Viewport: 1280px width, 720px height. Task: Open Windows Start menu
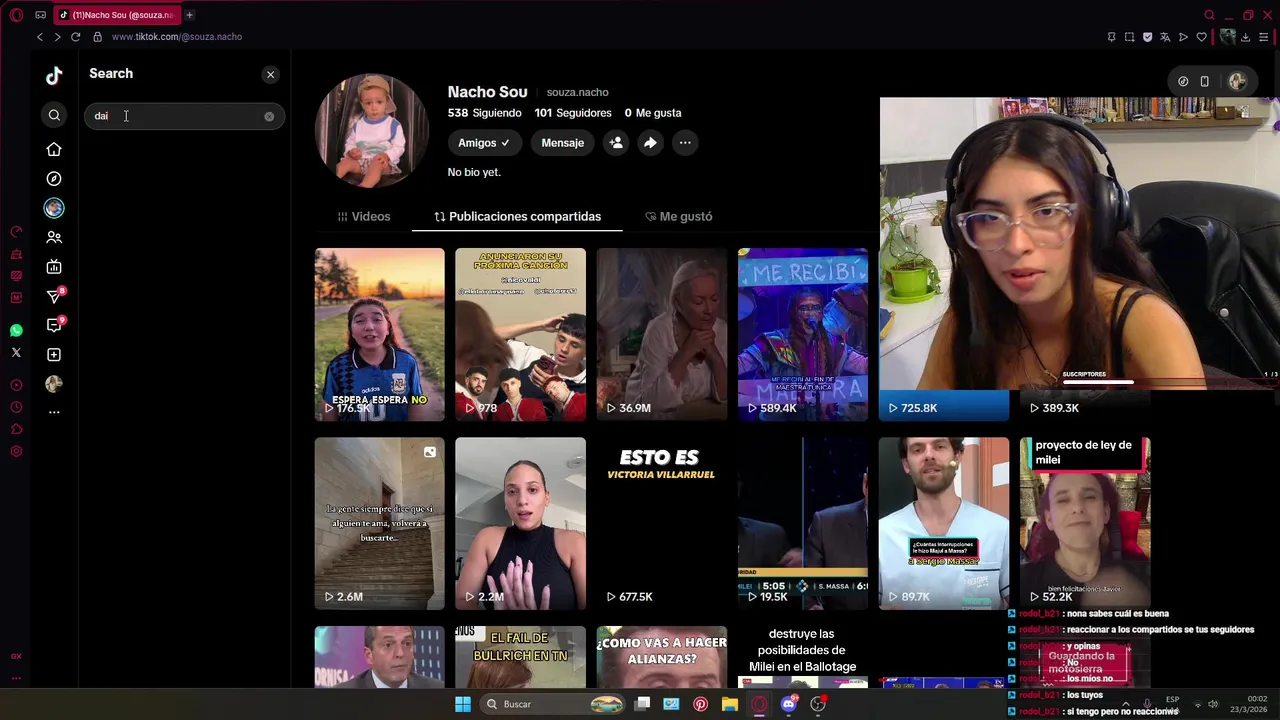462,704
